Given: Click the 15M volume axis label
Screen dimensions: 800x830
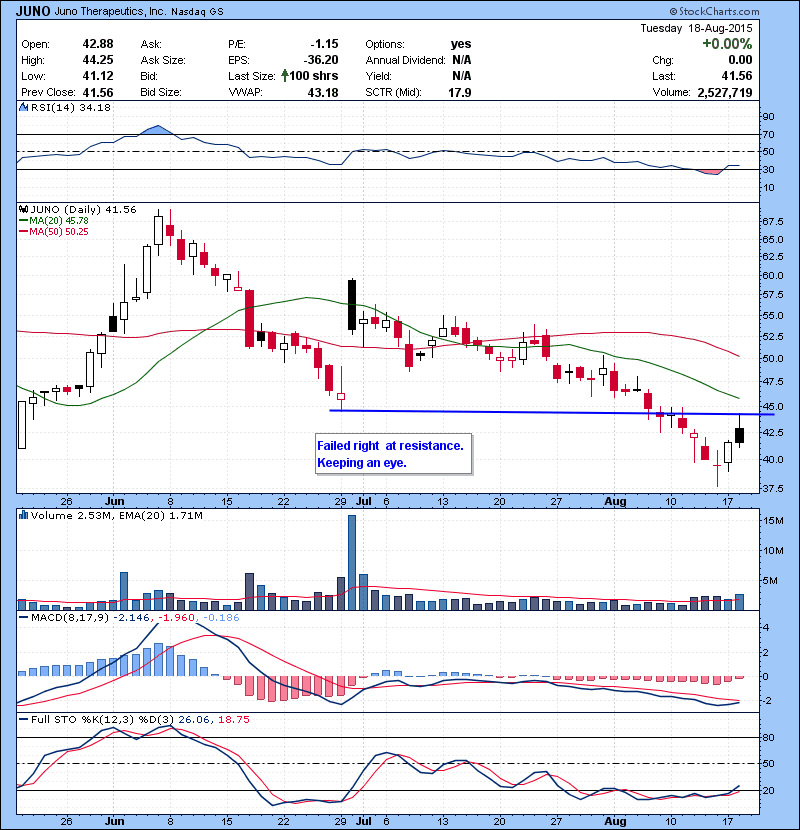Looking at the screenshot, I should tap(773, 521).
